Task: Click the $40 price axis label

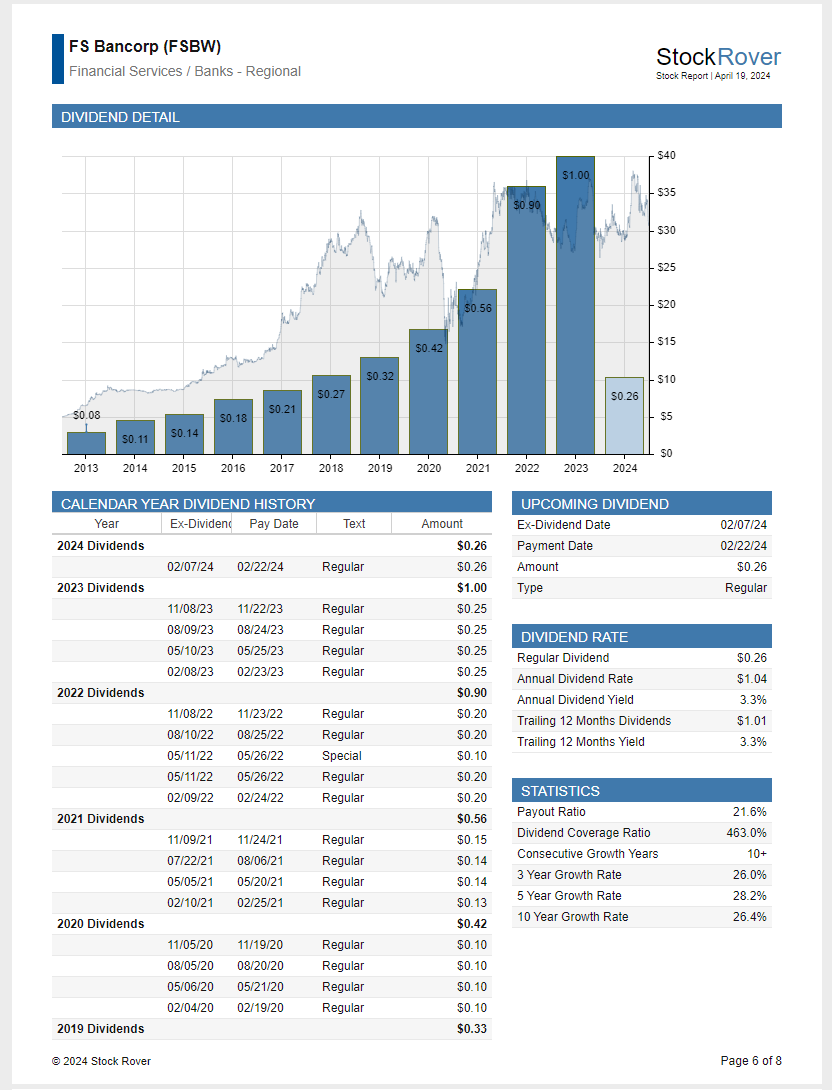Action: point(666,156)
